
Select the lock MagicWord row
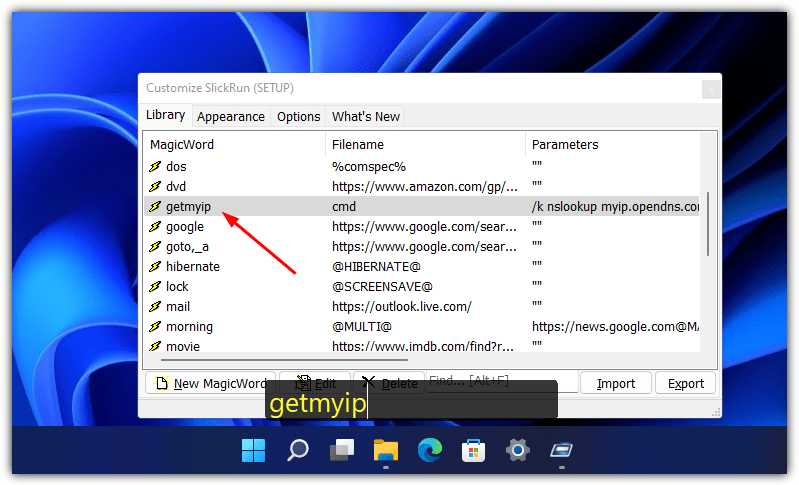(422, 286)
